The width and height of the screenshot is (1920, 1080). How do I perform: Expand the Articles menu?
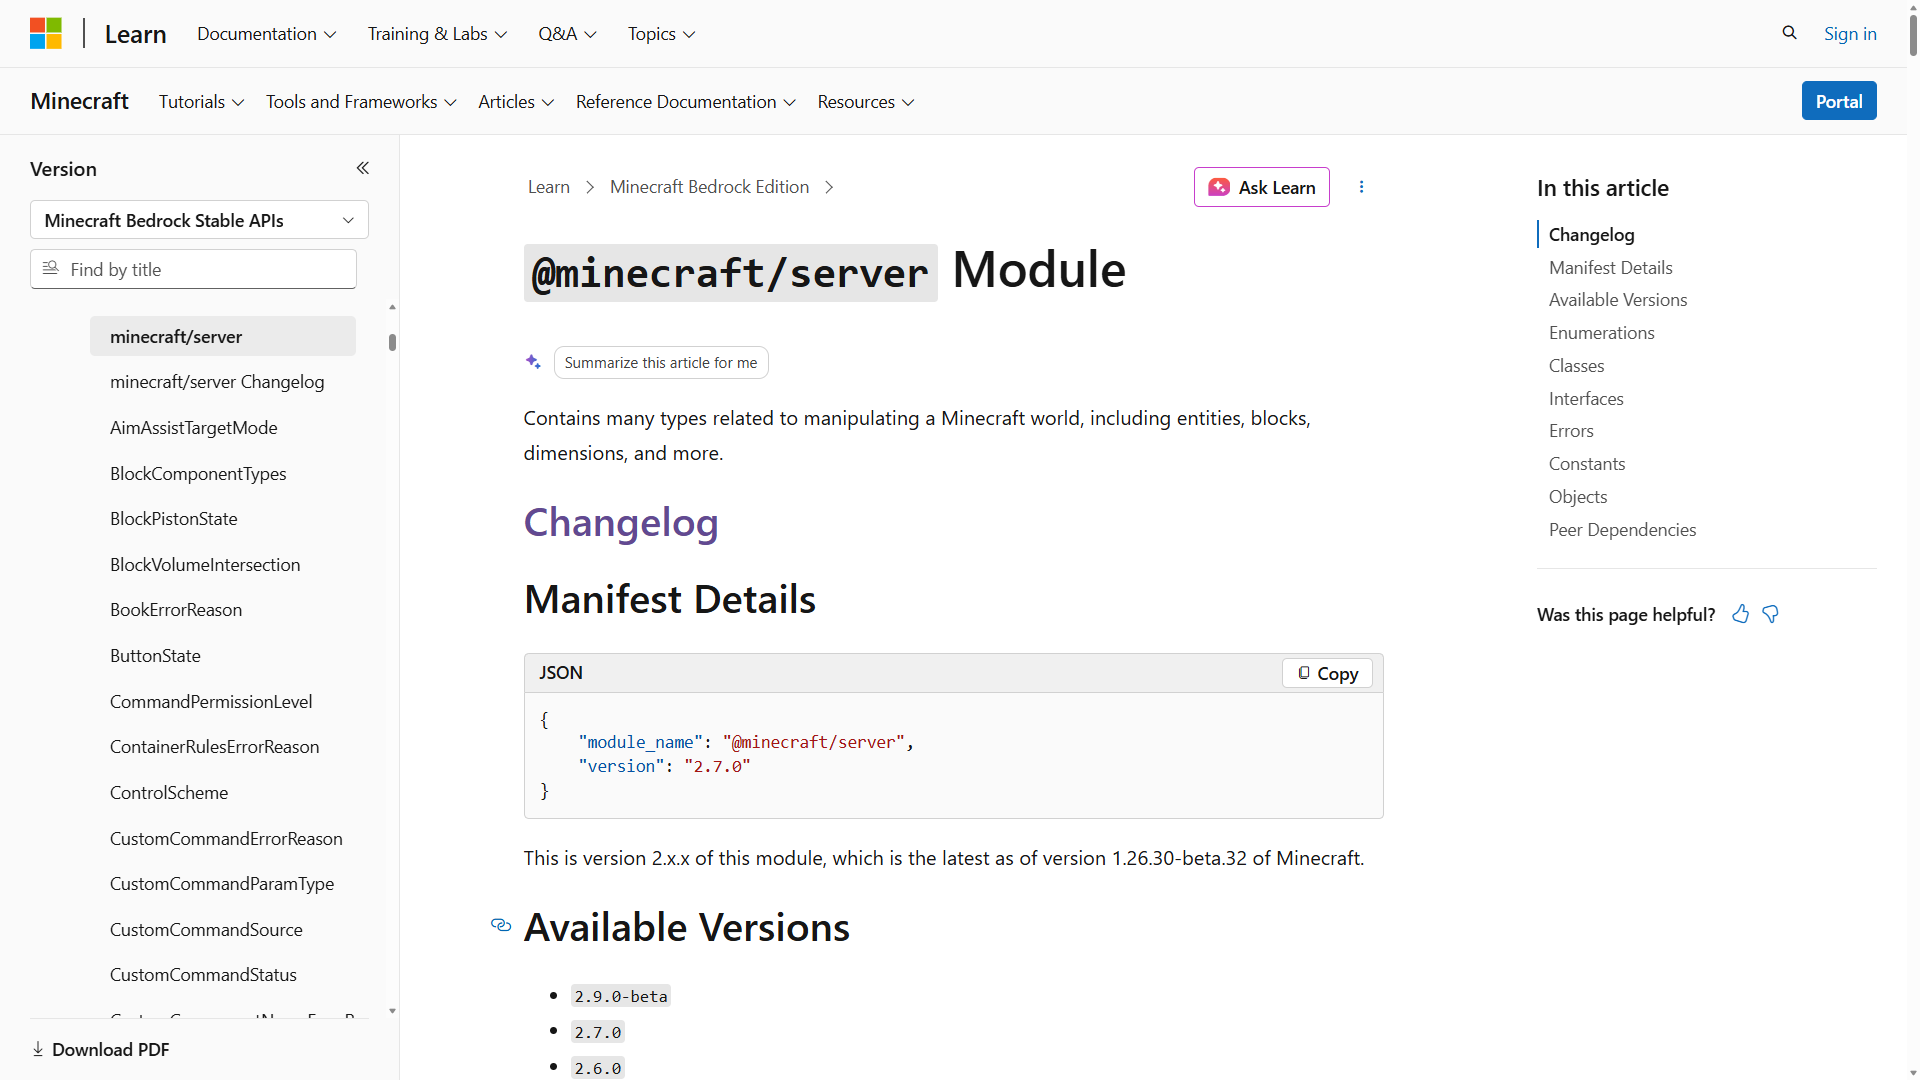point(516,102)
